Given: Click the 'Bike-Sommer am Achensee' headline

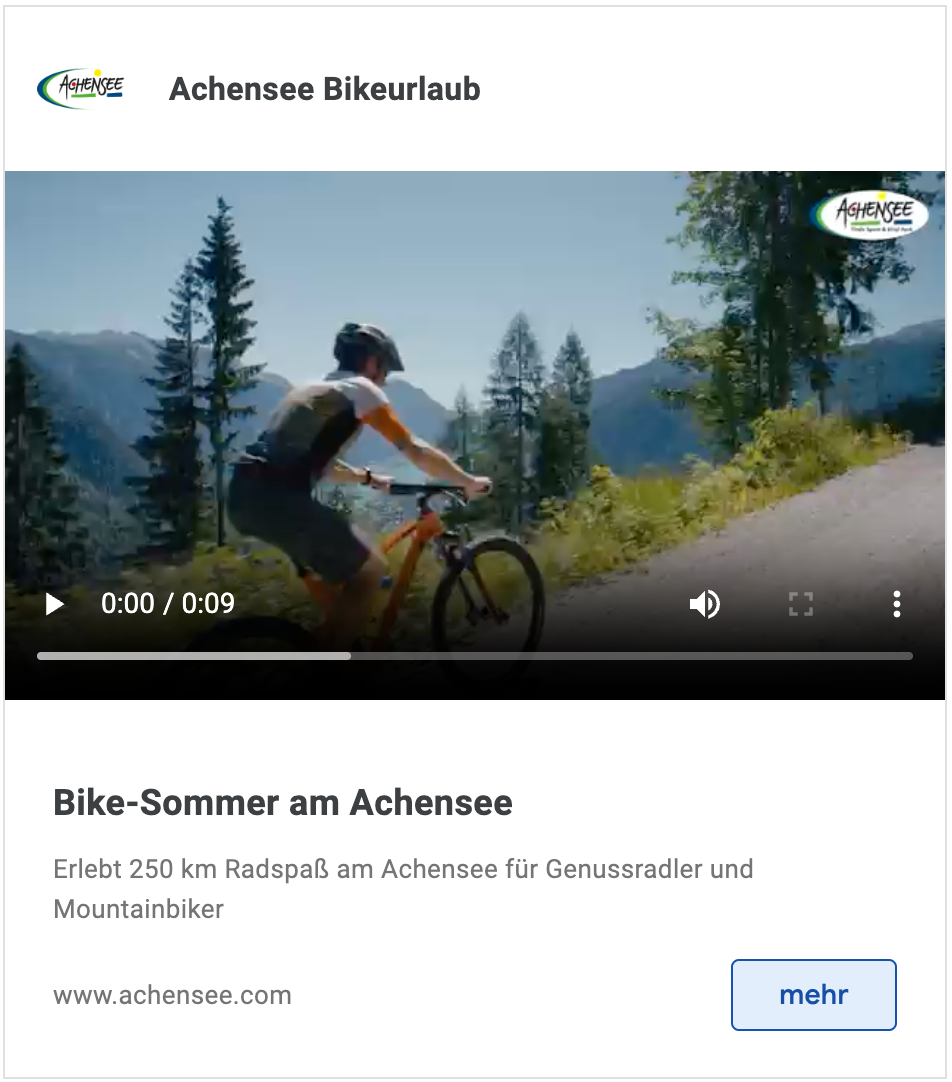Looking at the screenshot, I should 283,803.
